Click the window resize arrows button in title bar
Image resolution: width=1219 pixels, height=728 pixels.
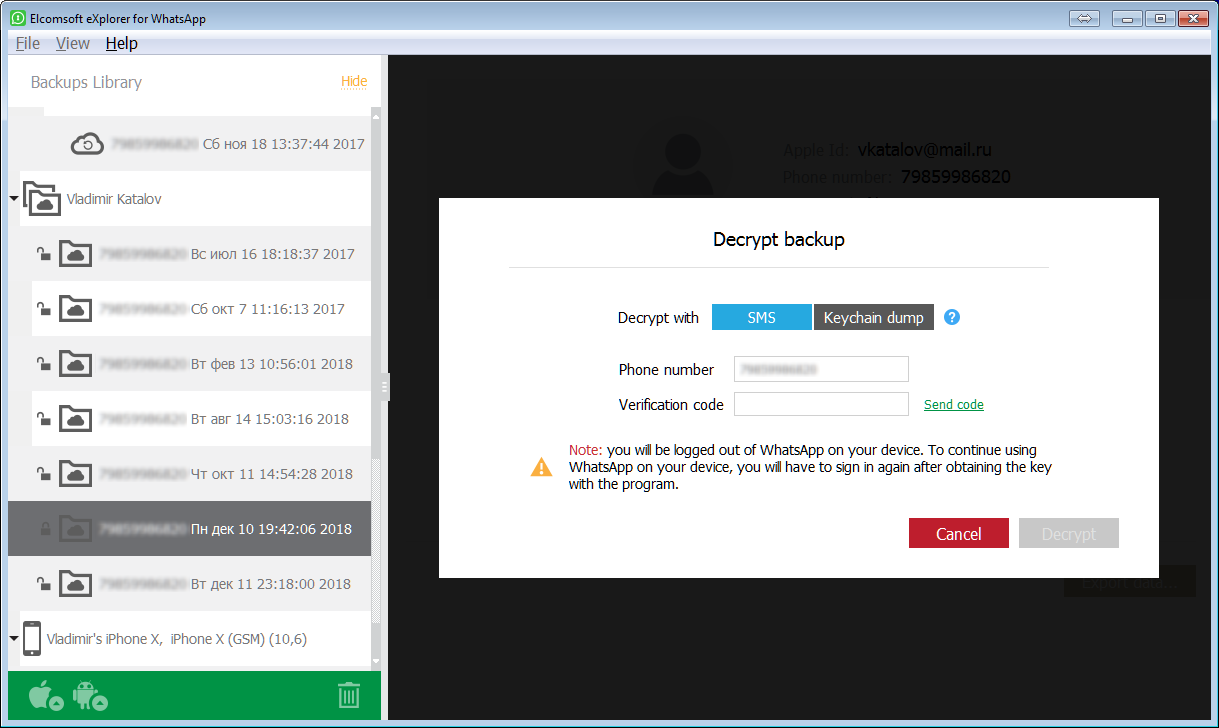click(1084, 18)
